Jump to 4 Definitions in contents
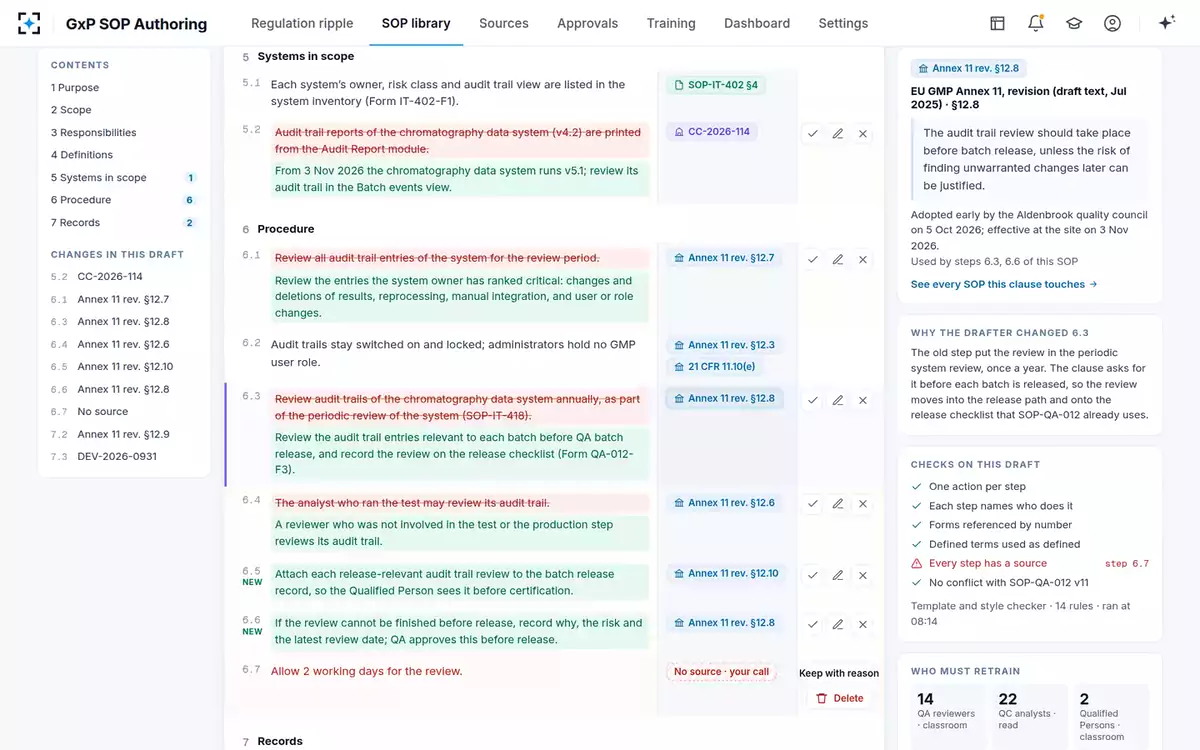Viewport: 1200px width, 750px height. [x=124, y=155]
